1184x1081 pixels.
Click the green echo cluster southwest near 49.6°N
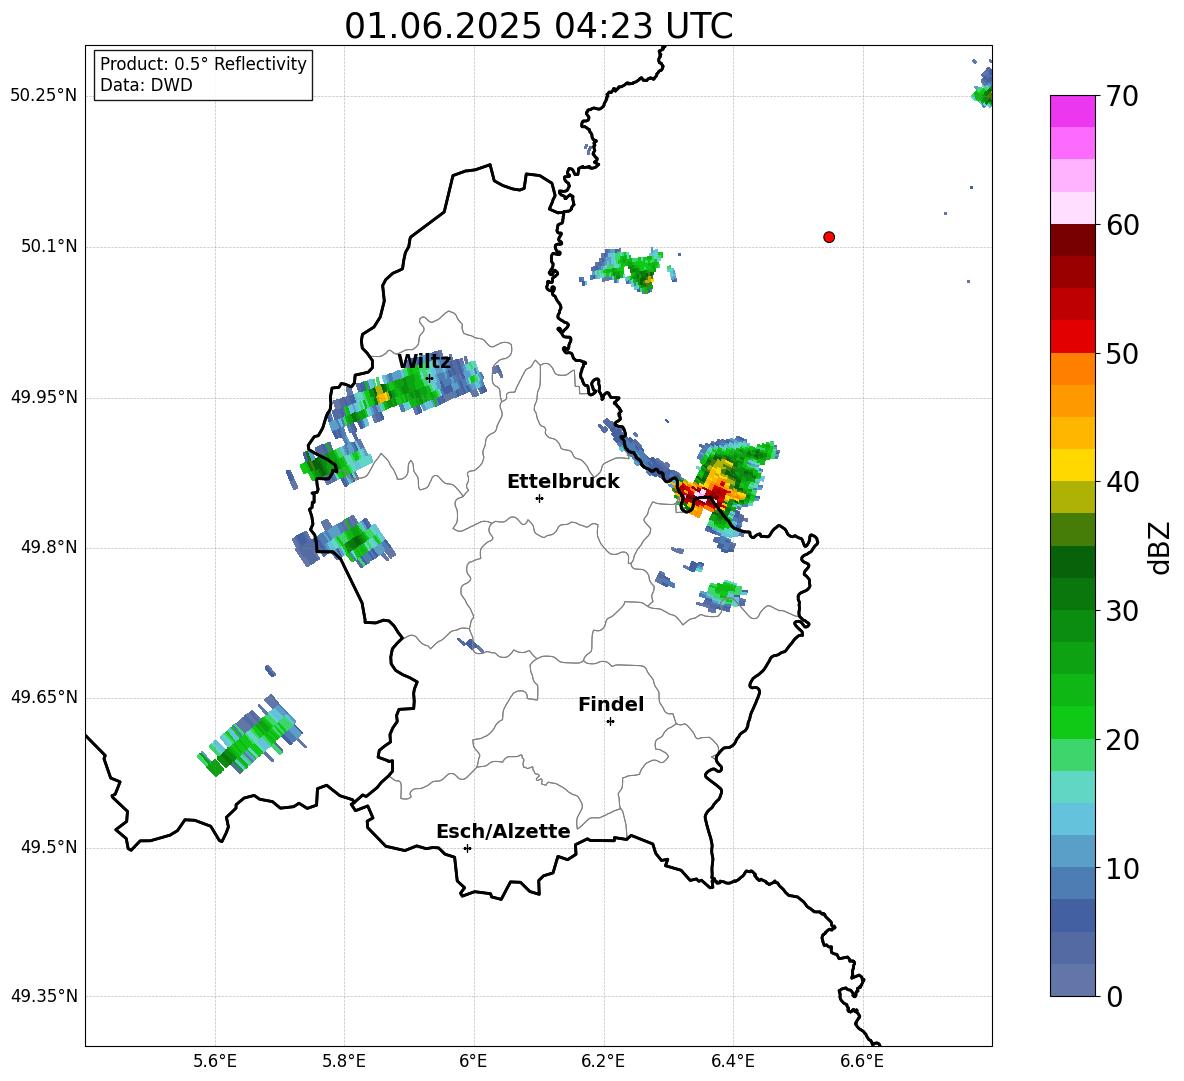251,736
